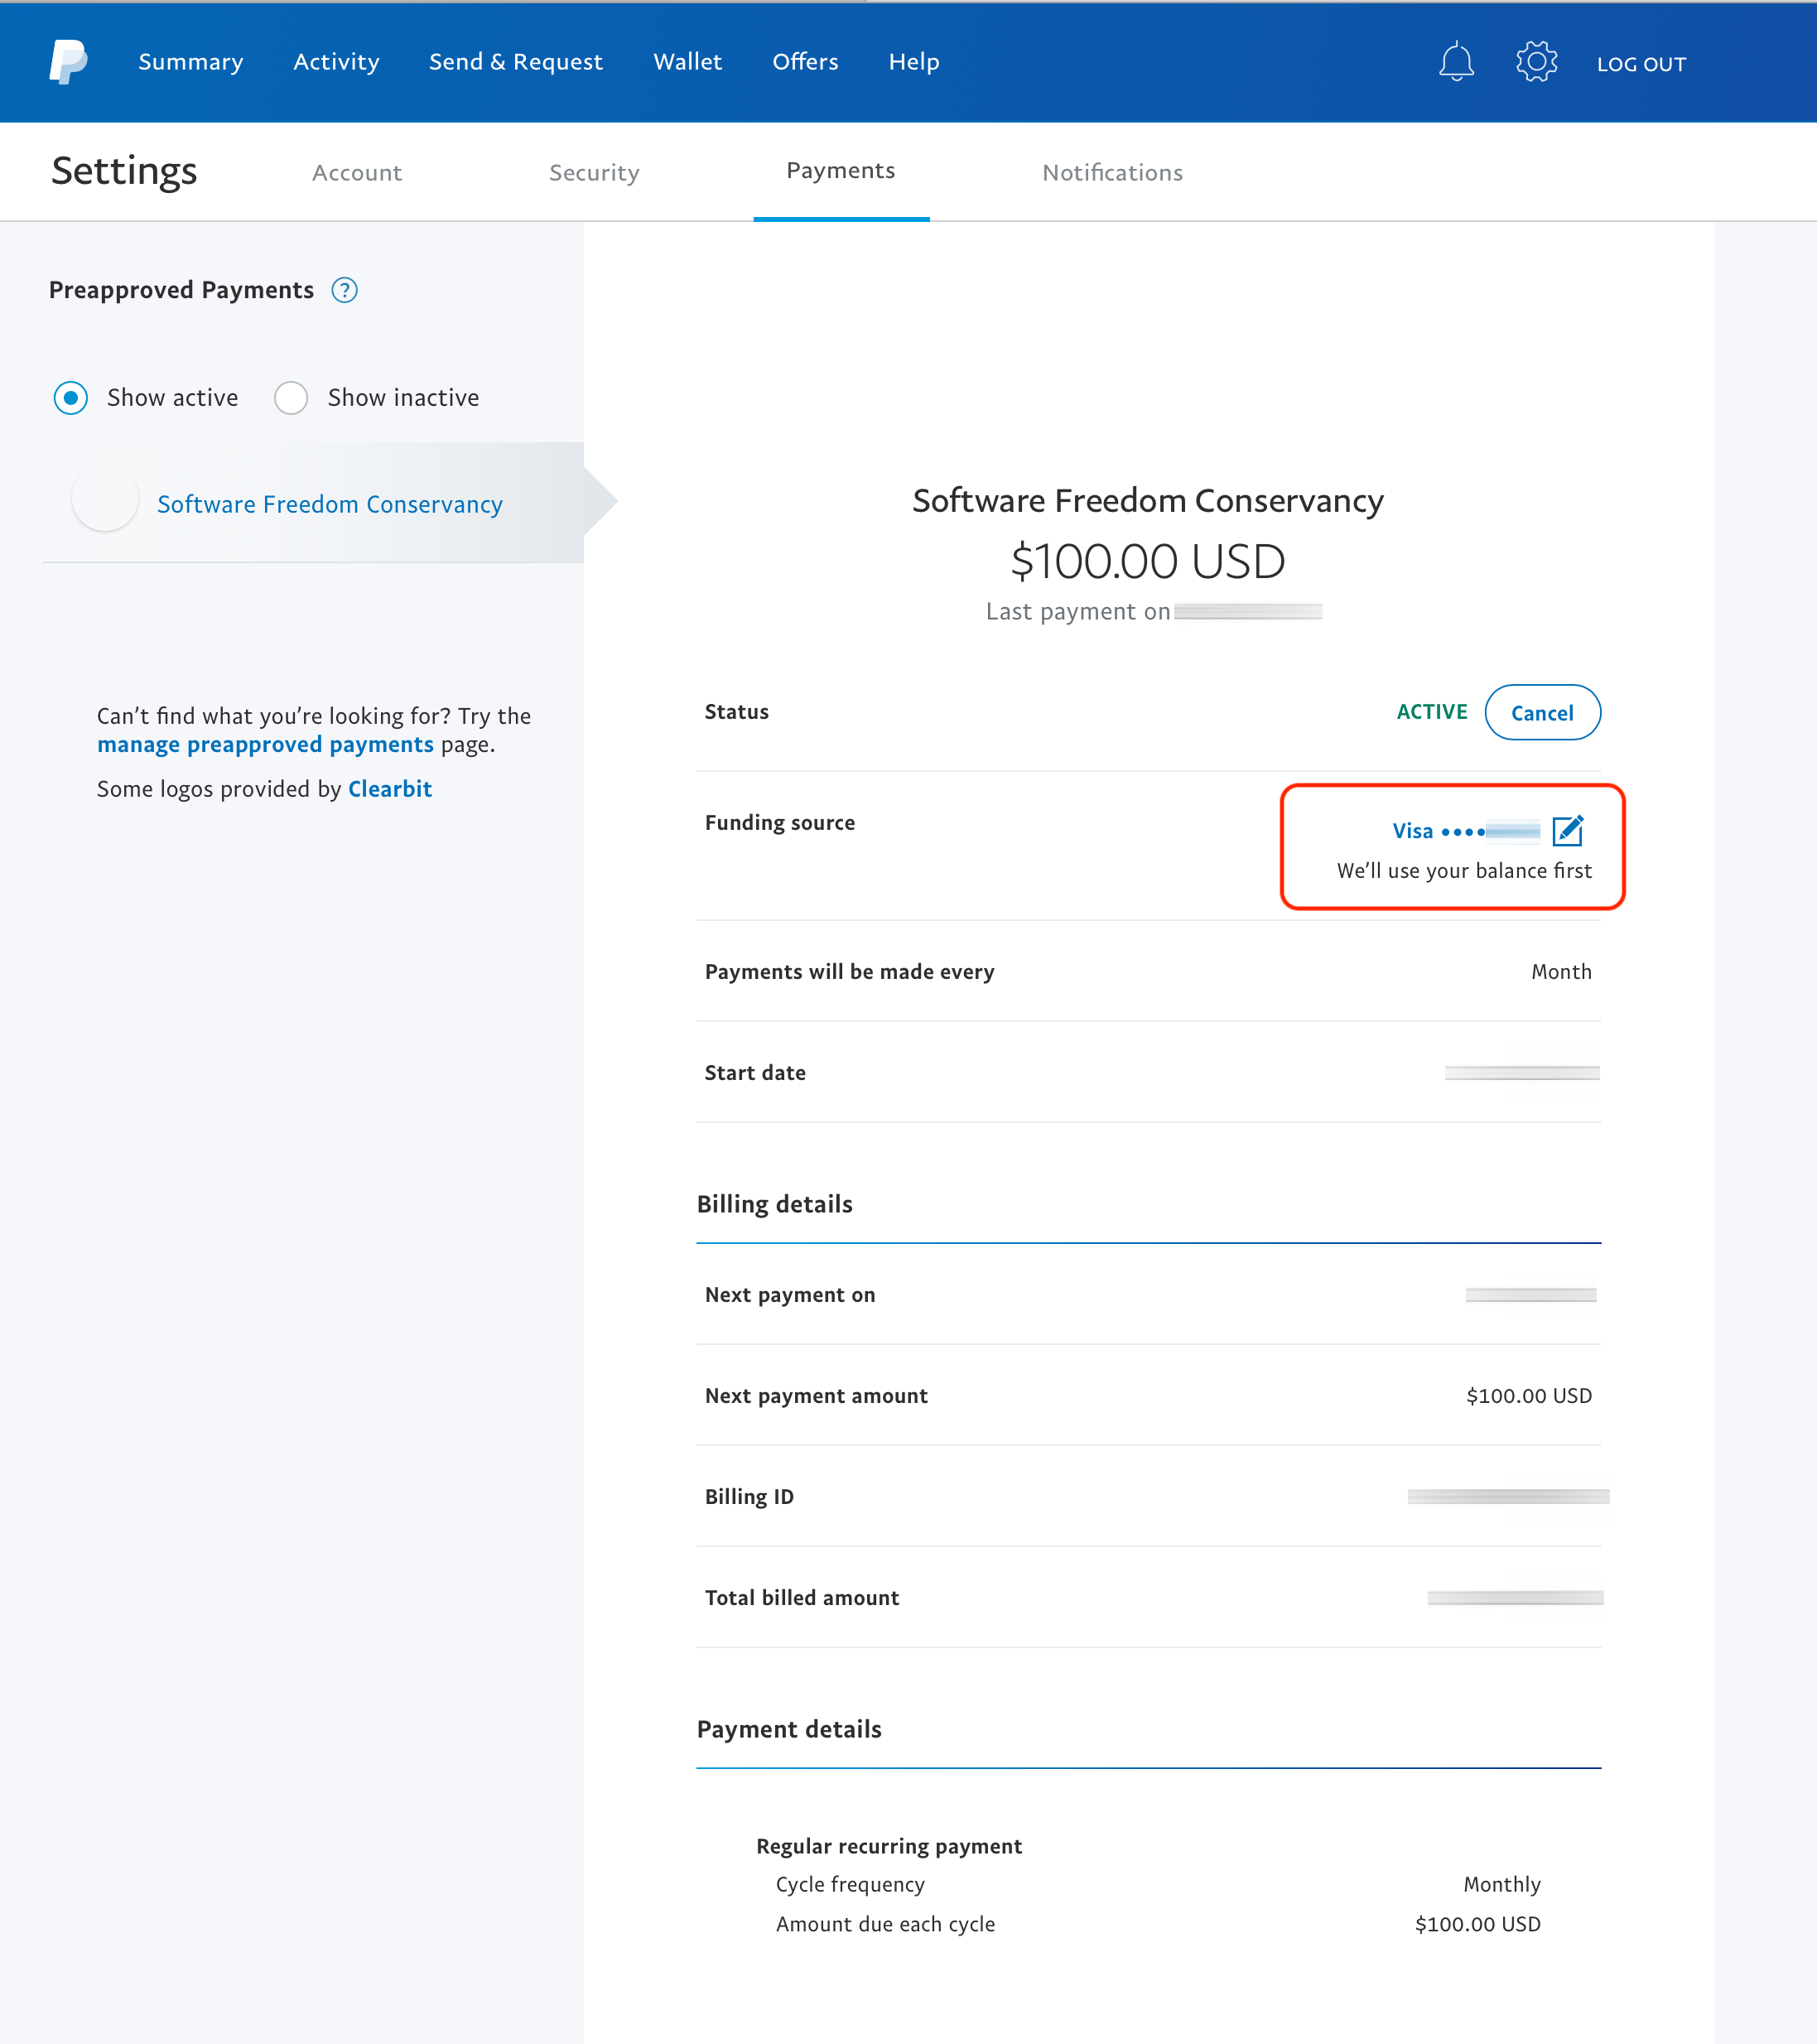Click the Total billed amount label
The height and width of the screenshot is (2044, 1817).
(802, 1598)
